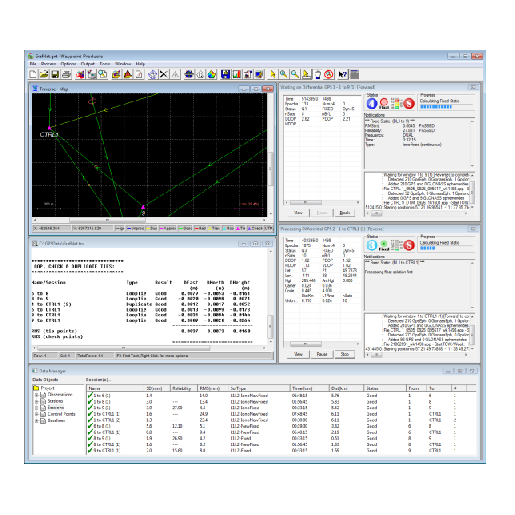Print using the printer toolbar icon

(x=66, y=74)
